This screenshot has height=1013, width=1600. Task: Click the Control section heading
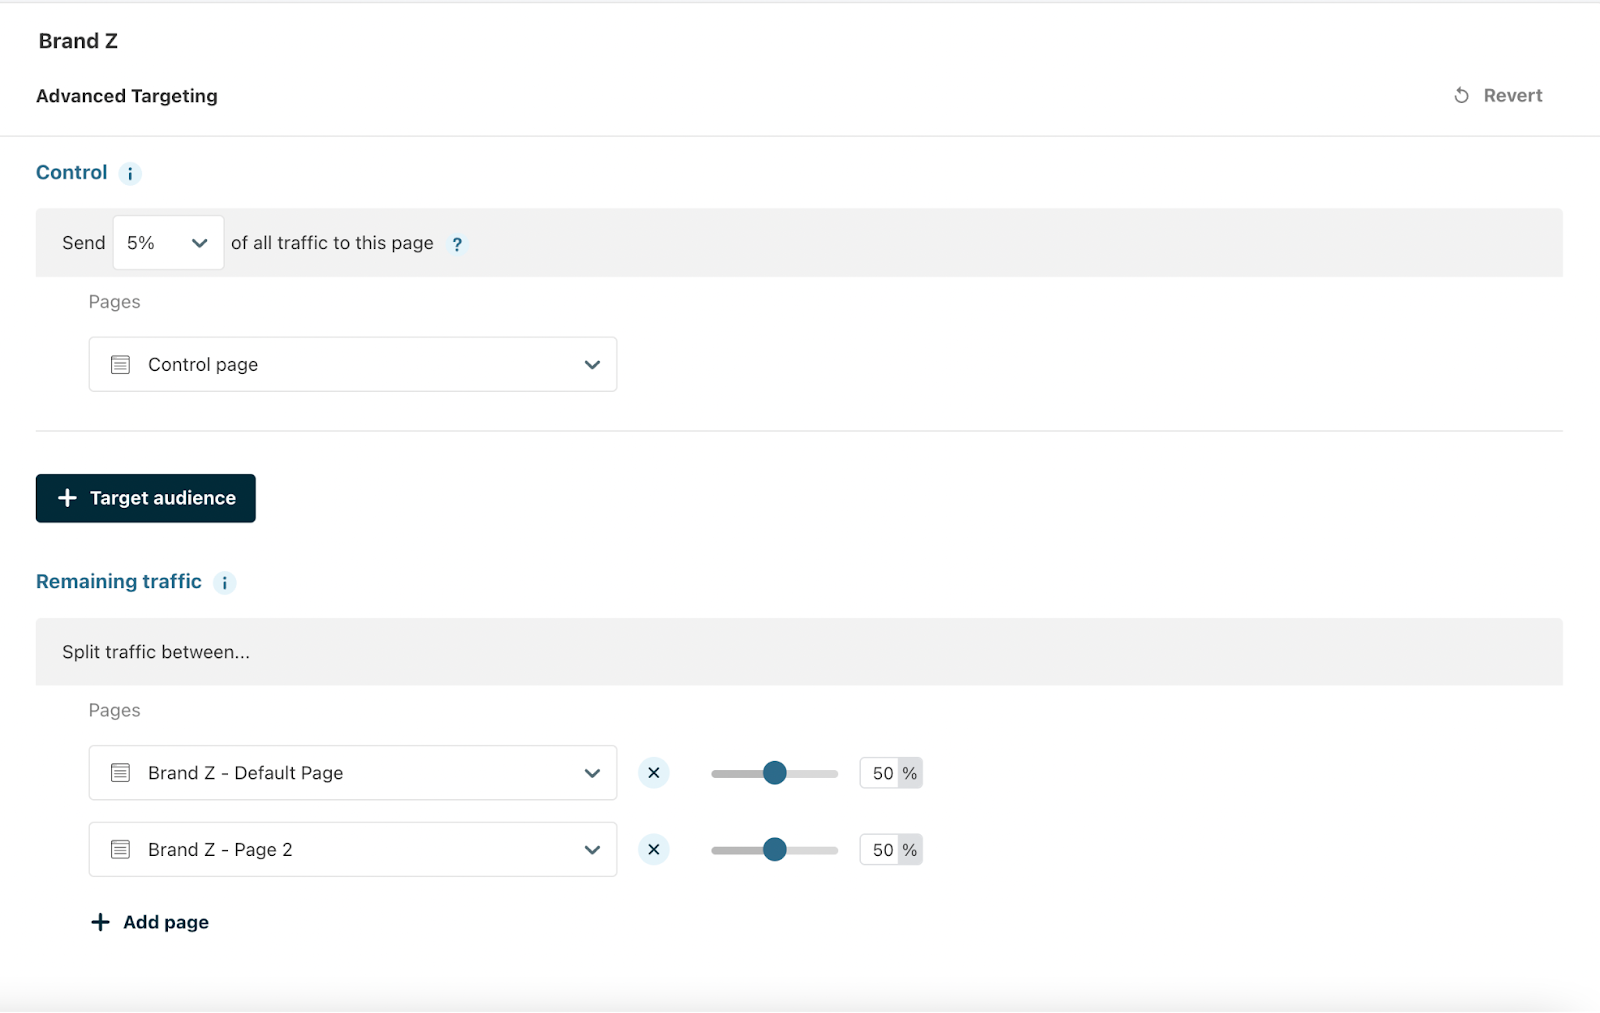click(72, 173)
